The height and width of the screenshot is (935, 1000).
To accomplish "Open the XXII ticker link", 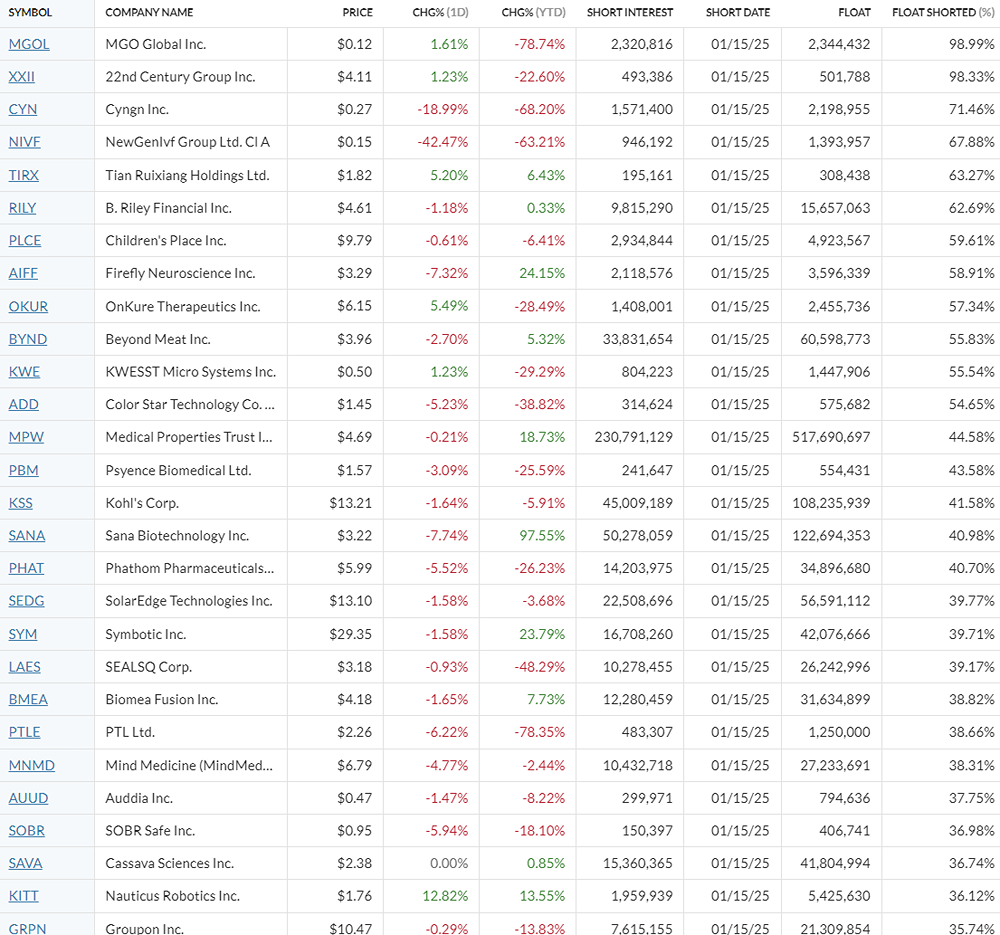I will point(22,77).
